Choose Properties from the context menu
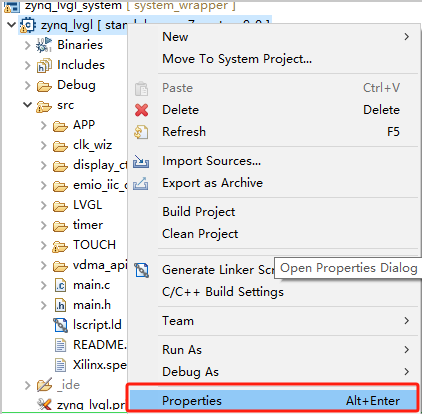Image resolution: width=422 pixels, height=414 pixels. pyautogui.click(x=273, y=400)
